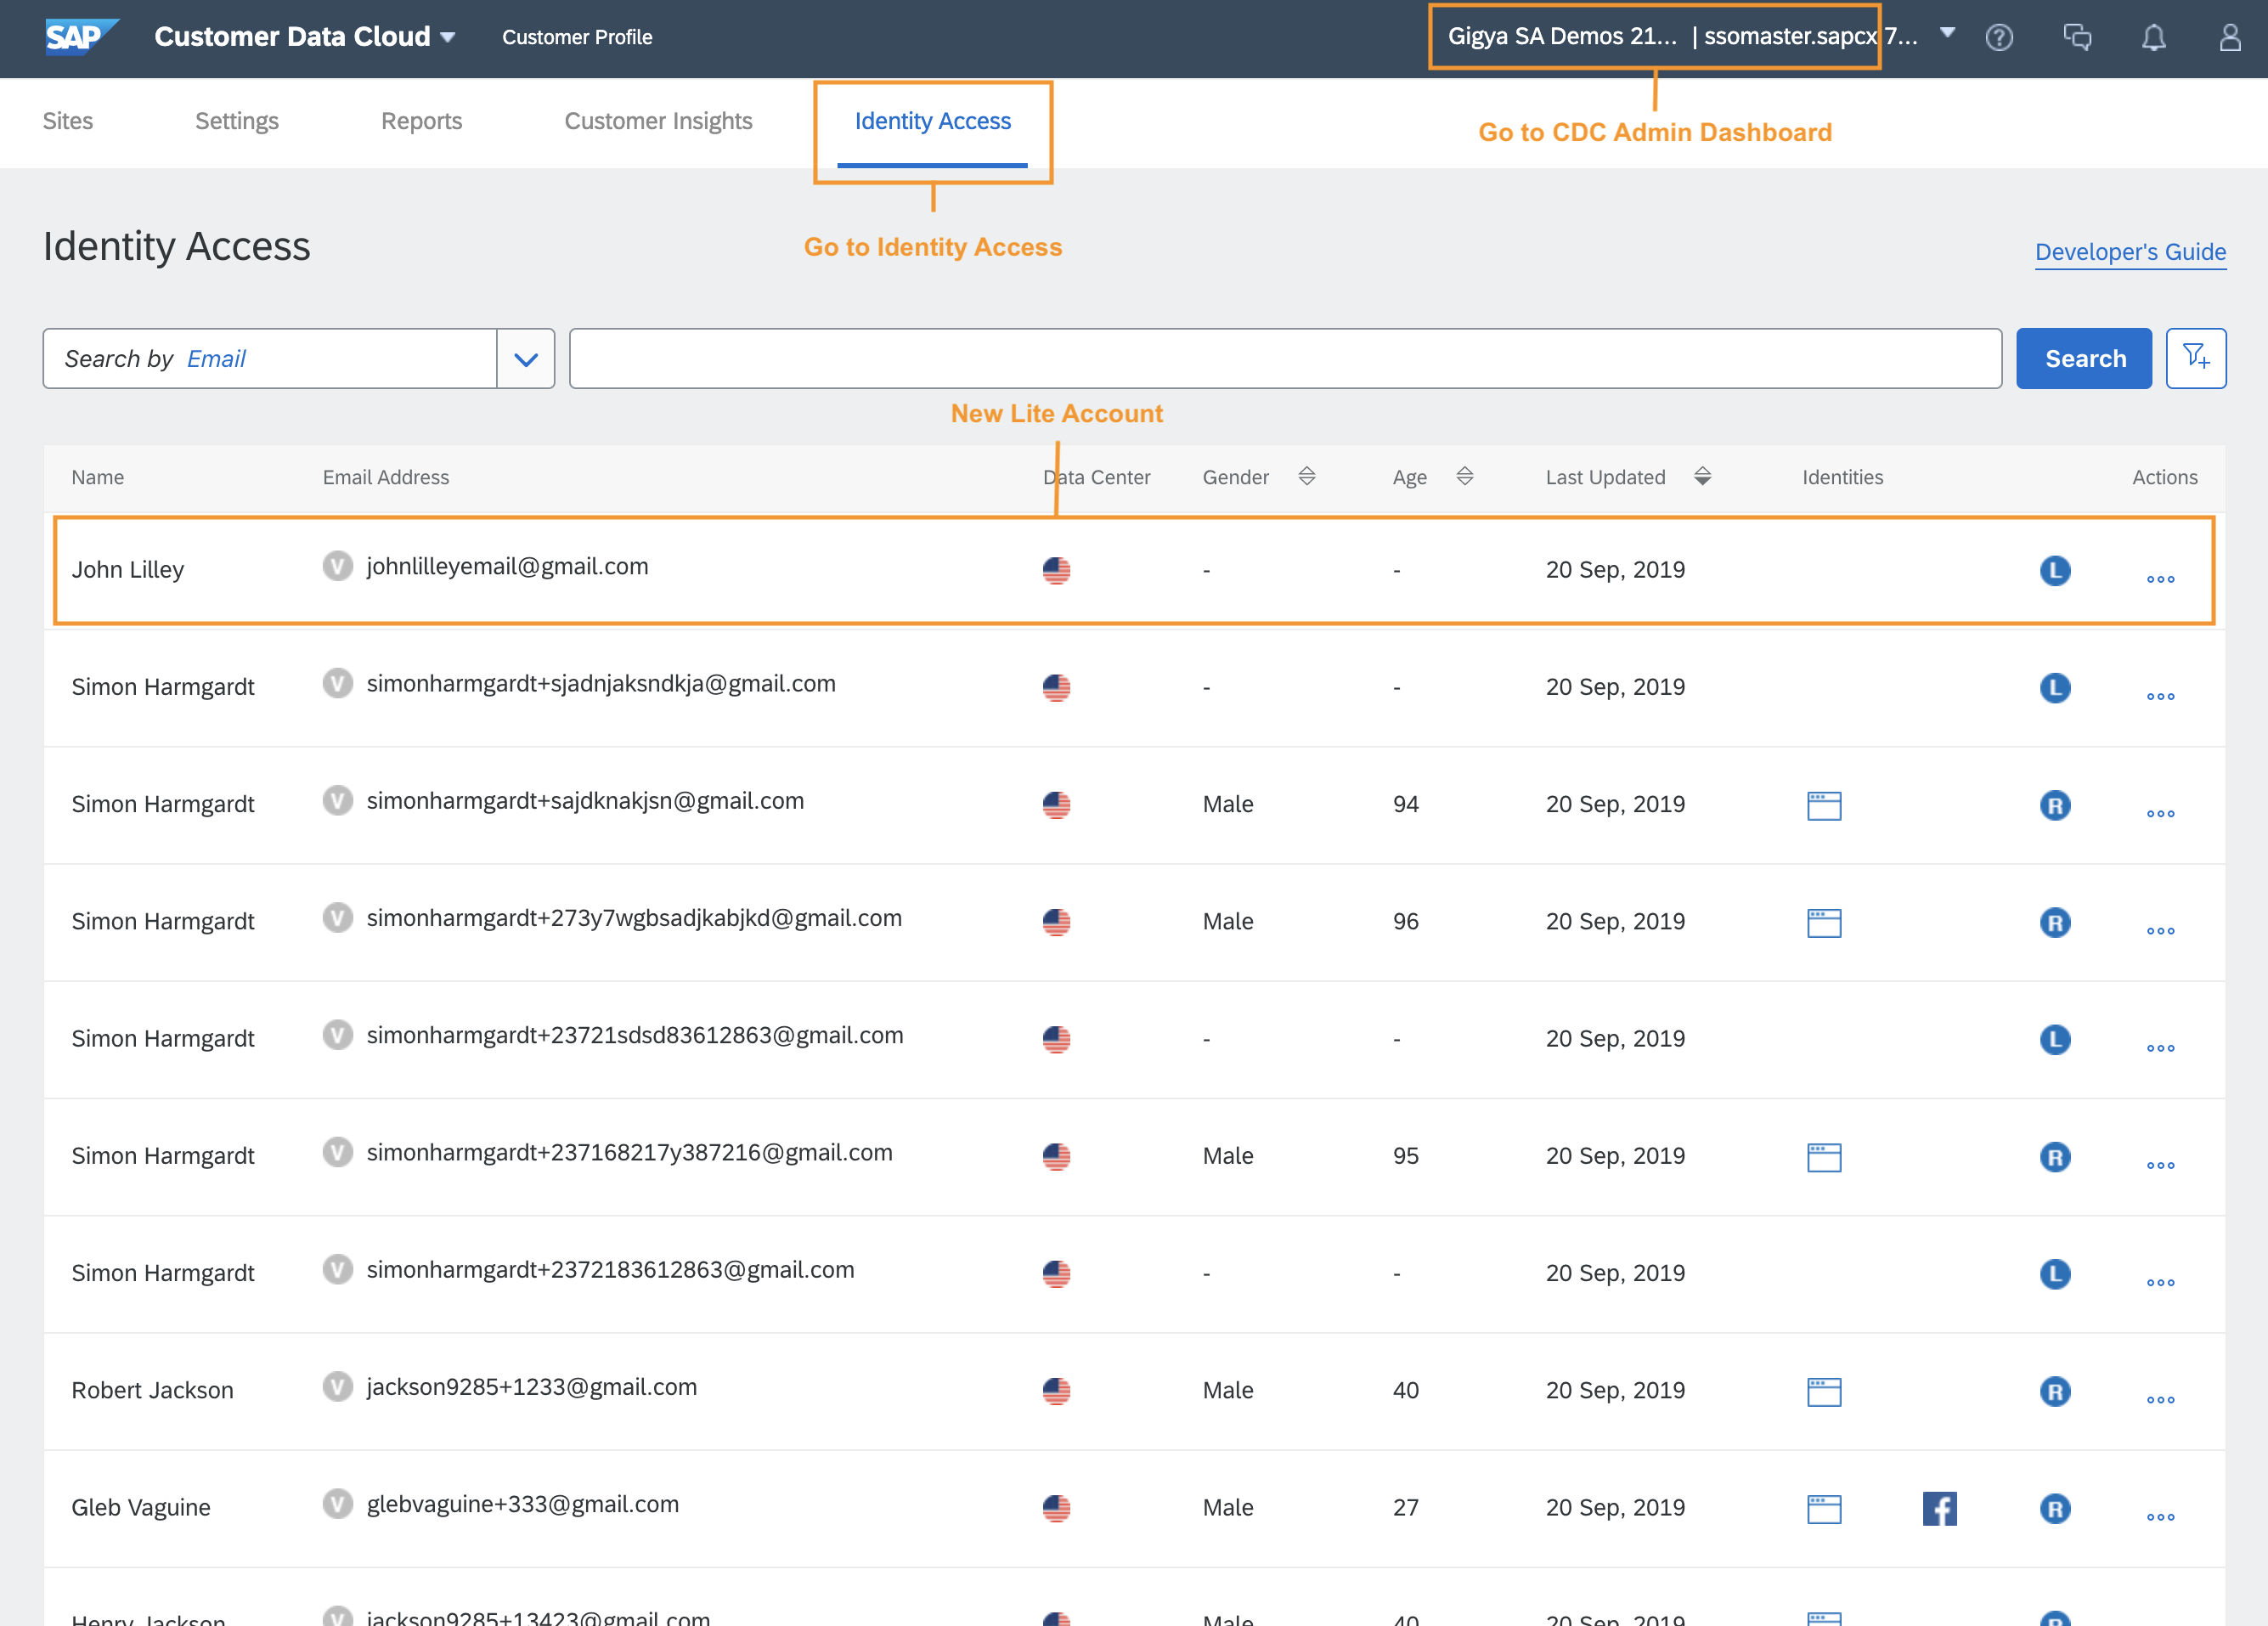Toggle sorting on the Age column
Image resolution: width=2268 pixels, height=1626 pixels.
click(x=1464, y=476)
